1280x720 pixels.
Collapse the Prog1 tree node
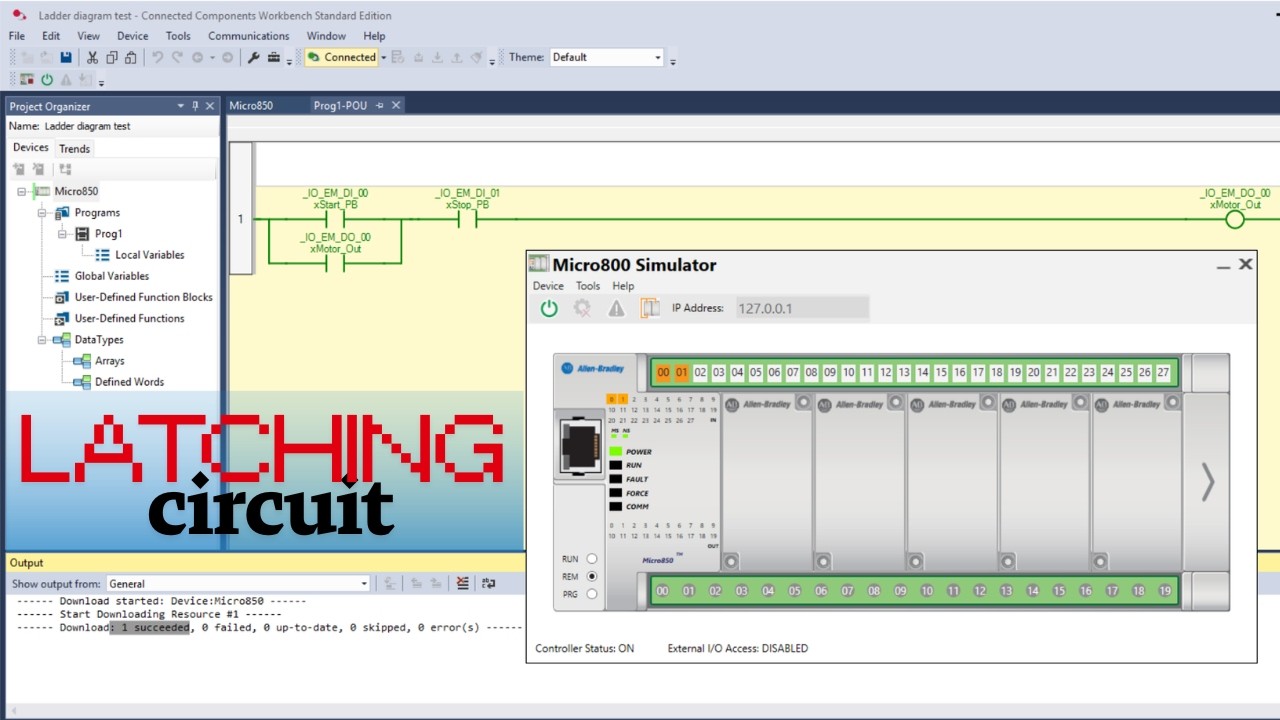[62, 234]
